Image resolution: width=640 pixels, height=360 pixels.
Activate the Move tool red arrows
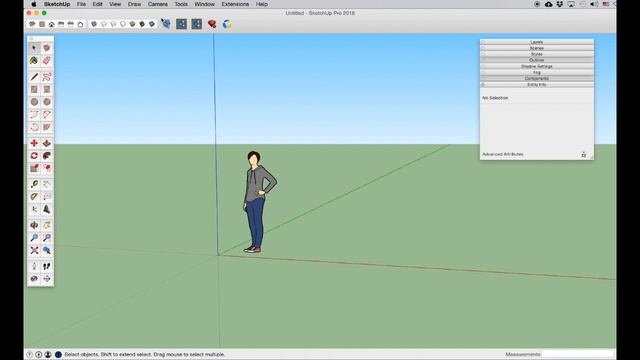pyautogui.click(x=34, y=143)
